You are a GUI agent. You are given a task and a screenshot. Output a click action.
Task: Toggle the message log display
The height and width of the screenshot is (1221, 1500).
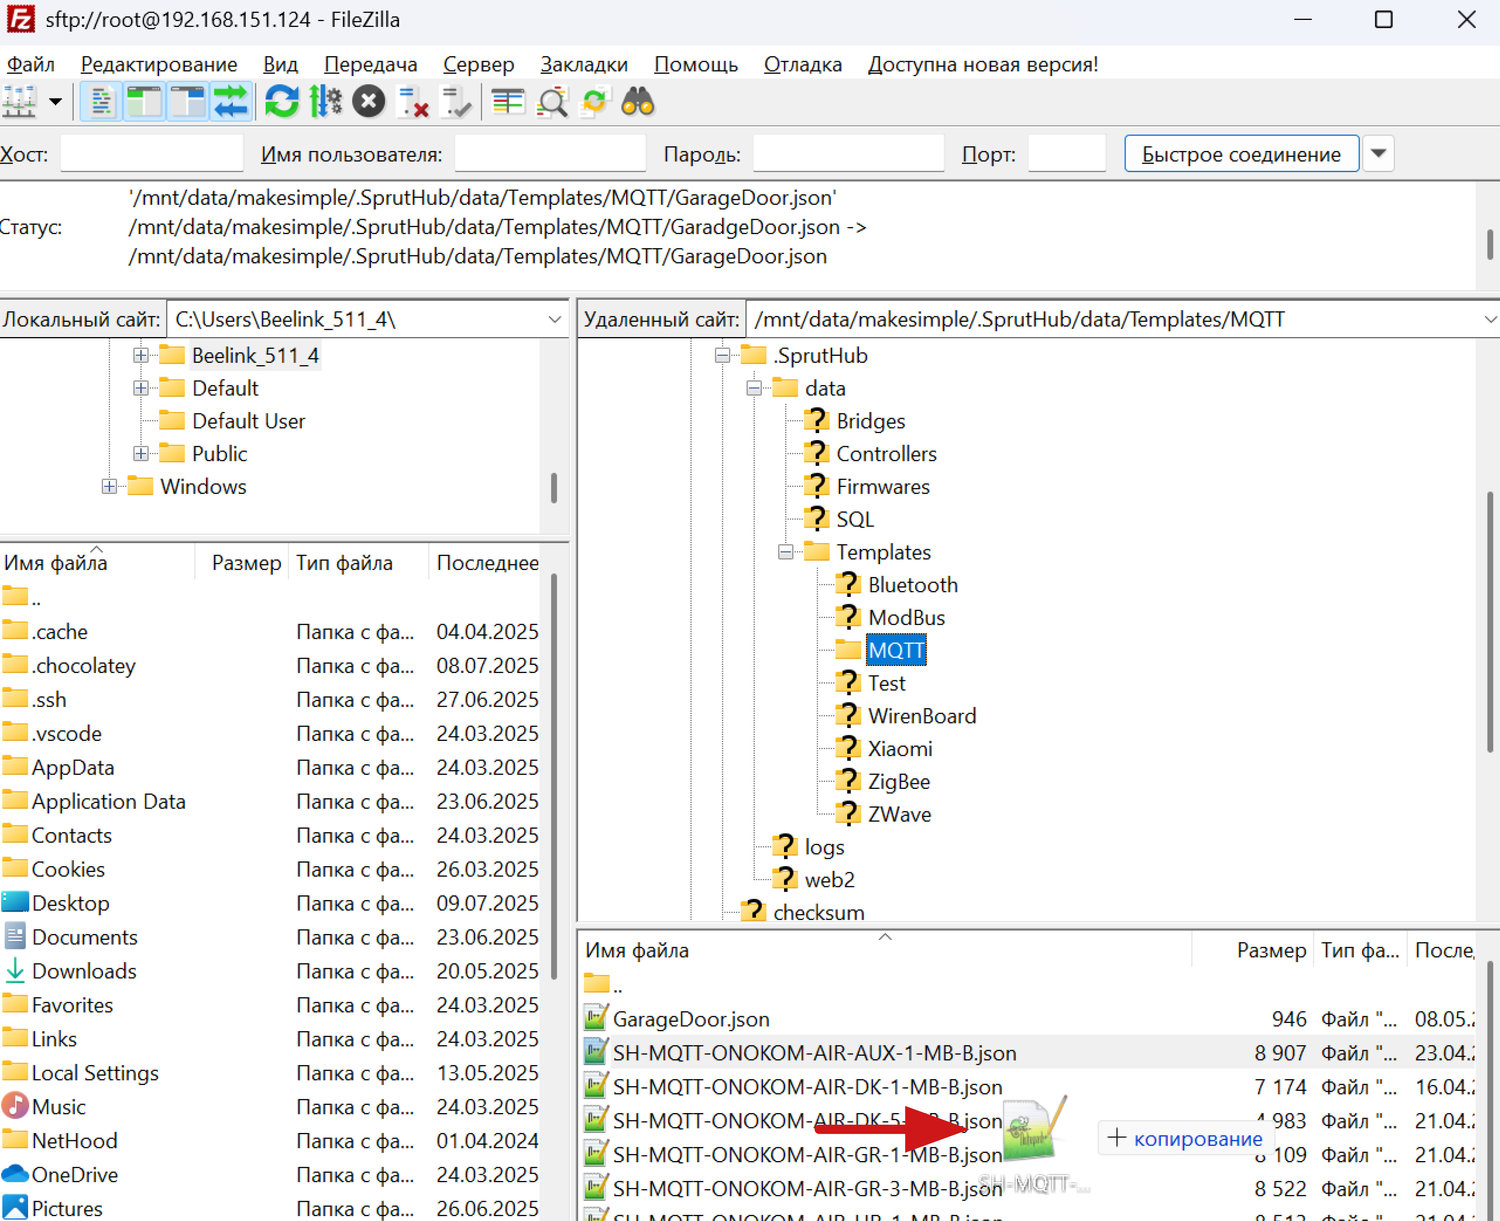(x=101, y=102)
